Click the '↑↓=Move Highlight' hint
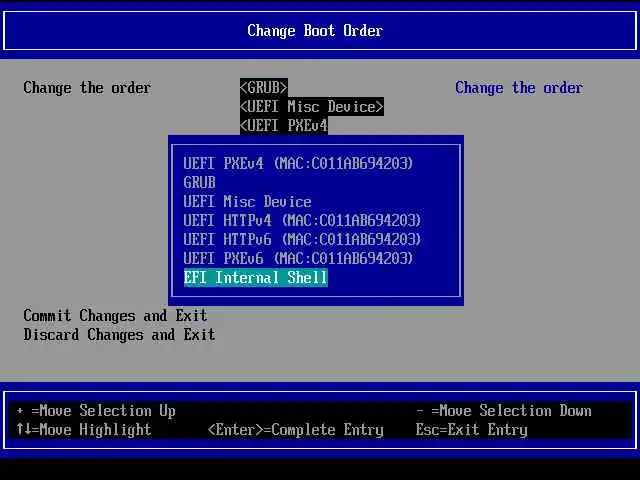The height and width of the screenshot is (480, 640). pos(84,430)
